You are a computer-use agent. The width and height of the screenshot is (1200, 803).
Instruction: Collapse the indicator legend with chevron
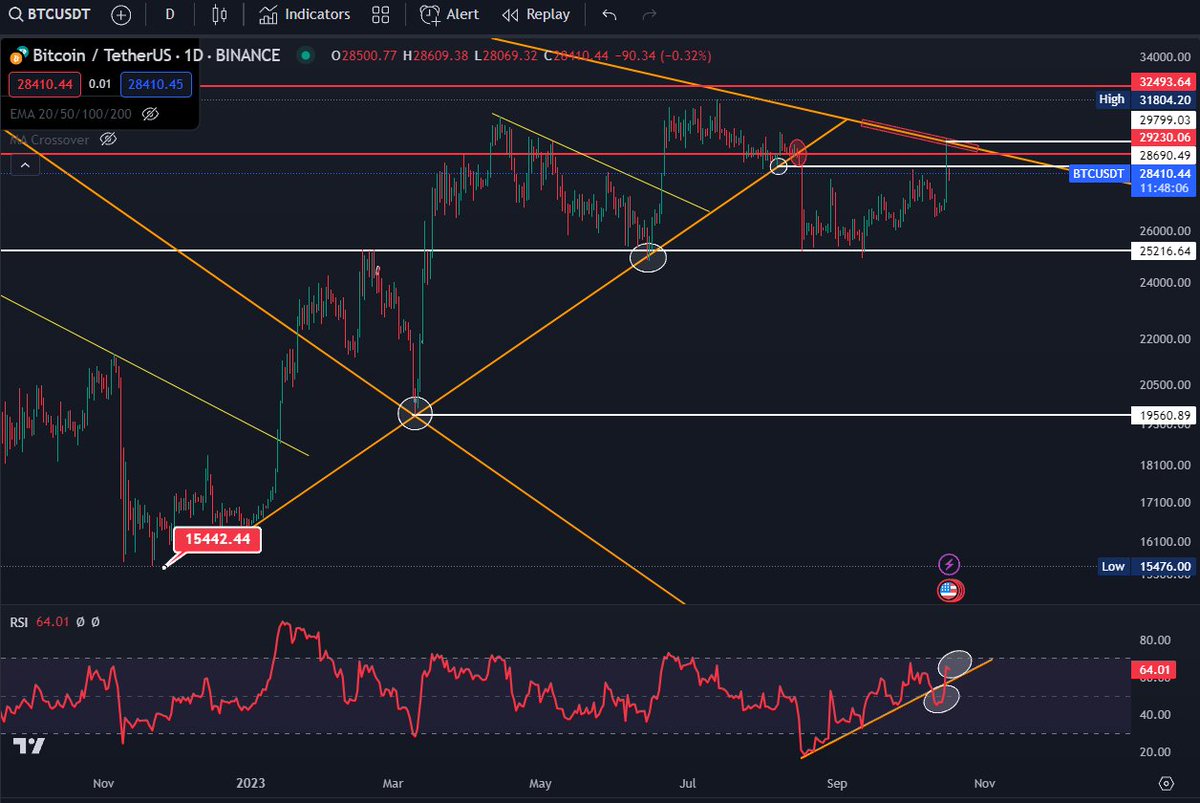23,166
